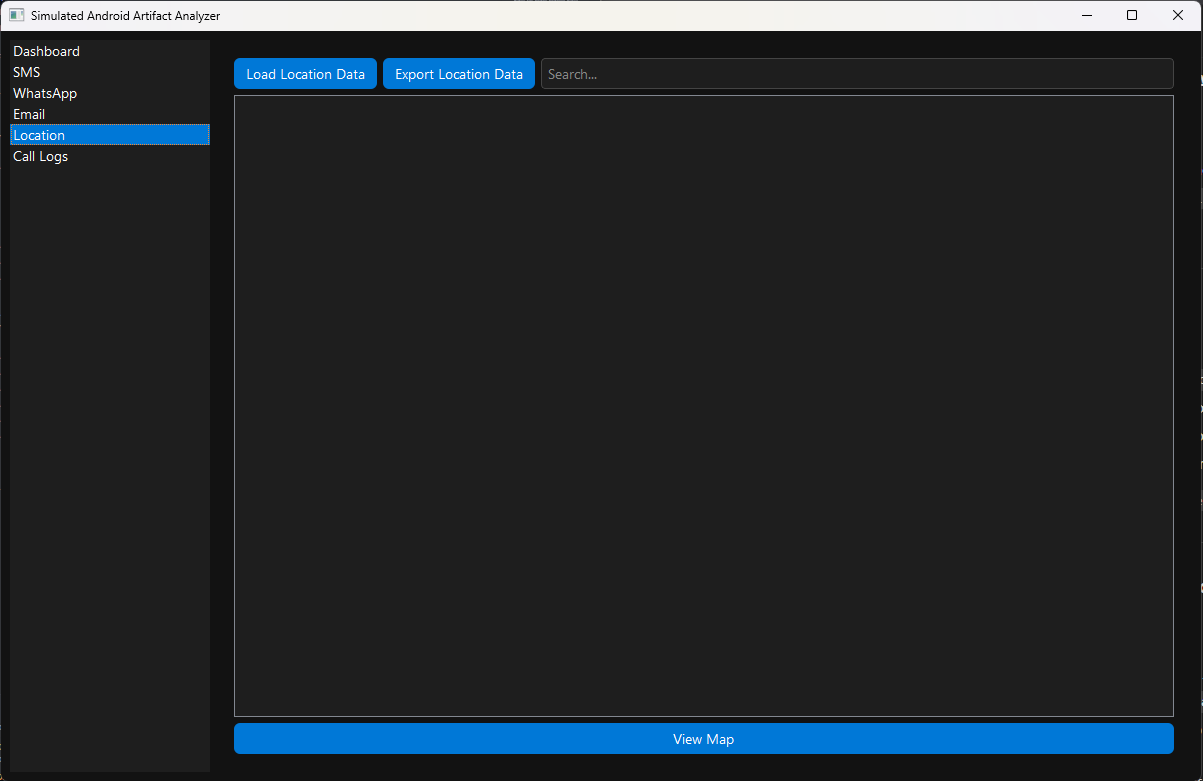Click inside the empty location results pane

(x=703, y=400)
